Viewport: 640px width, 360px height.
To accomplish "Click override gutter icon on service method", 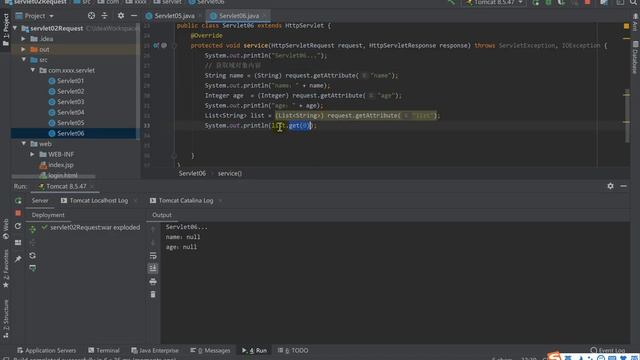I will (x=156, y=45).
